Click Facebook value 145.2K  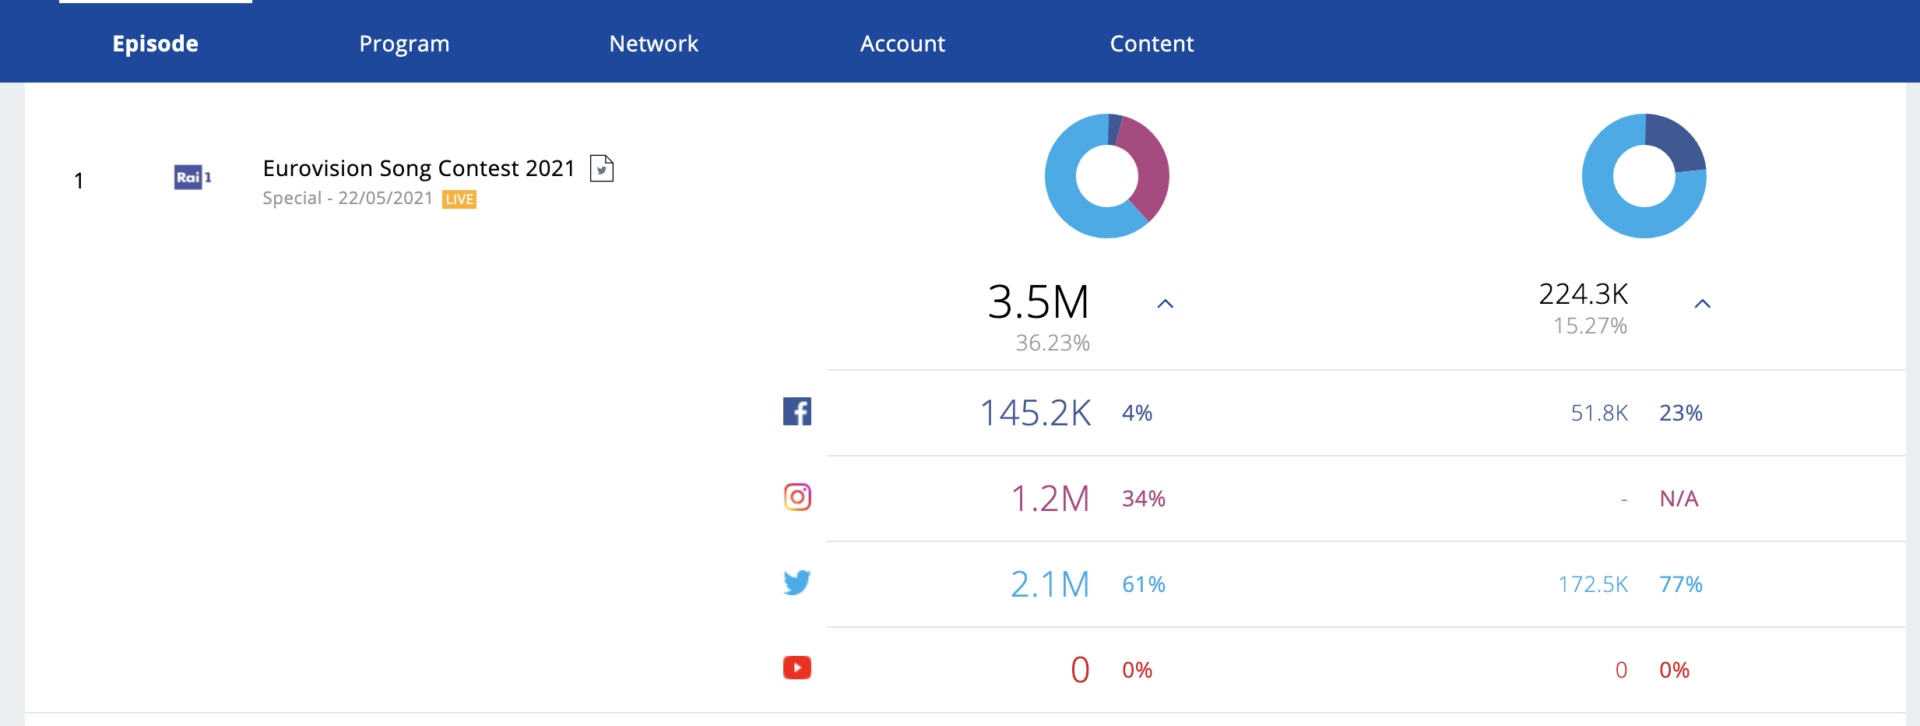tap(1035, 413)
